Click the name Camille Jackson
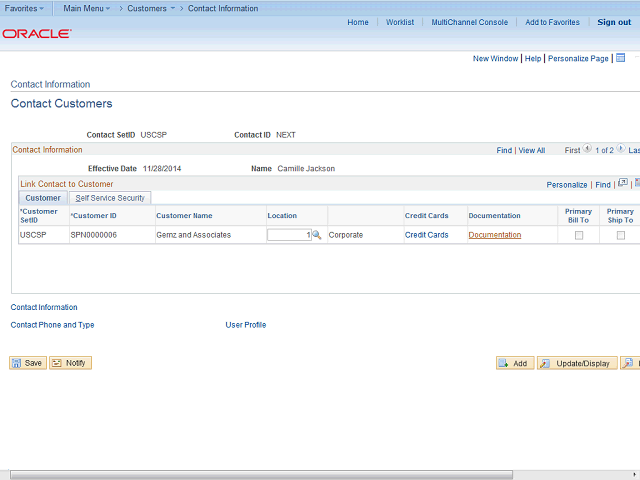 pos(306,169)
